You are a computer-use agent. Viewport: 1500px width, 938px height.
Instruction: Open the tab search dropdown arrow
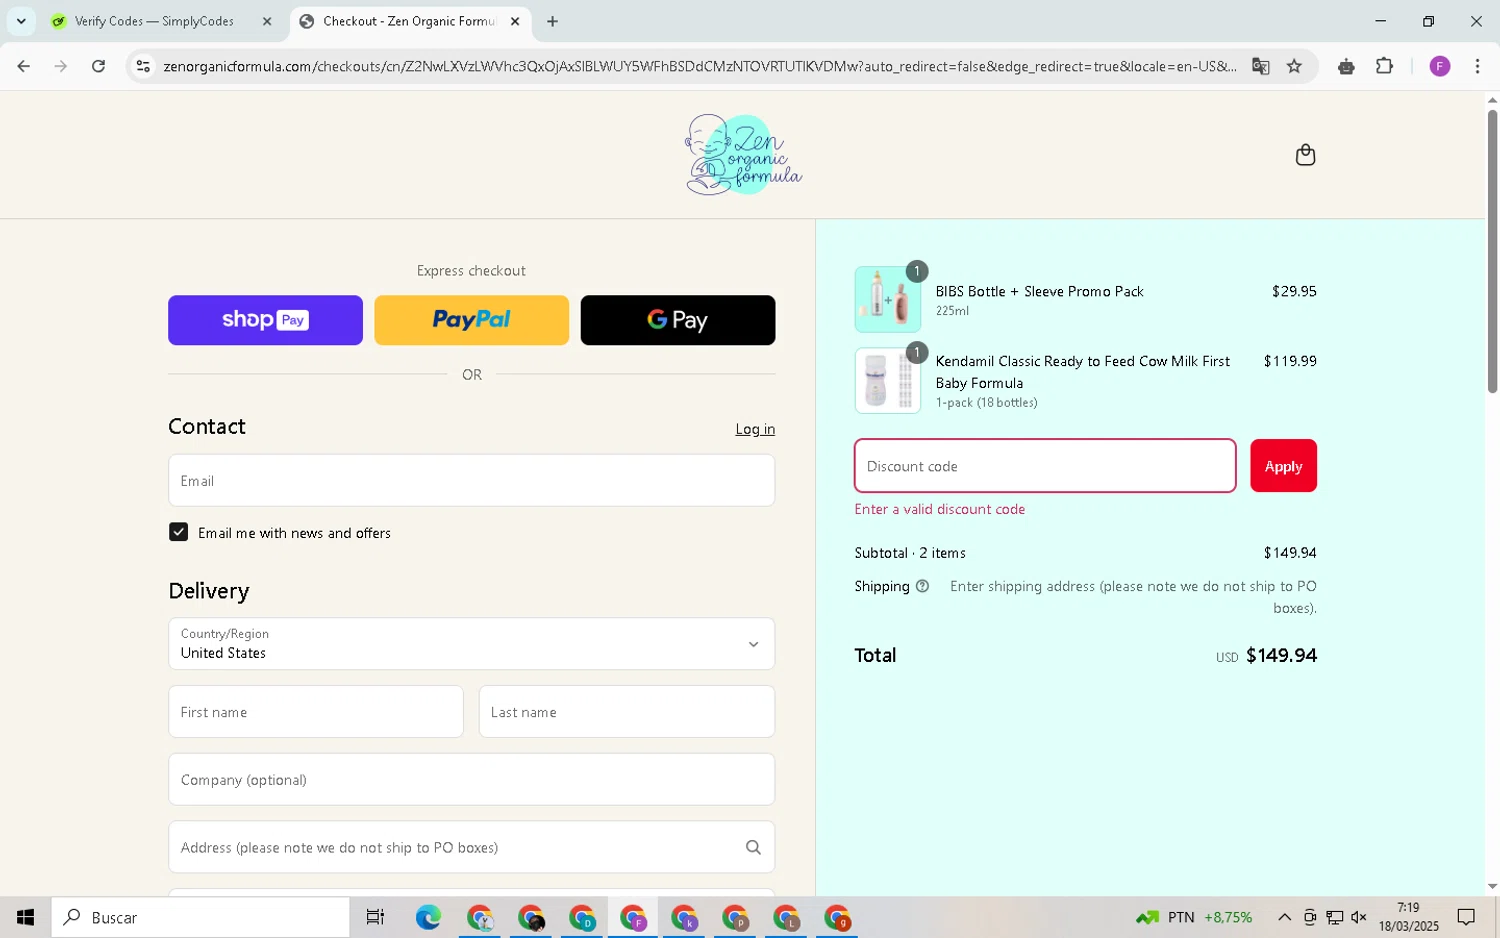[x=20, y=21]
